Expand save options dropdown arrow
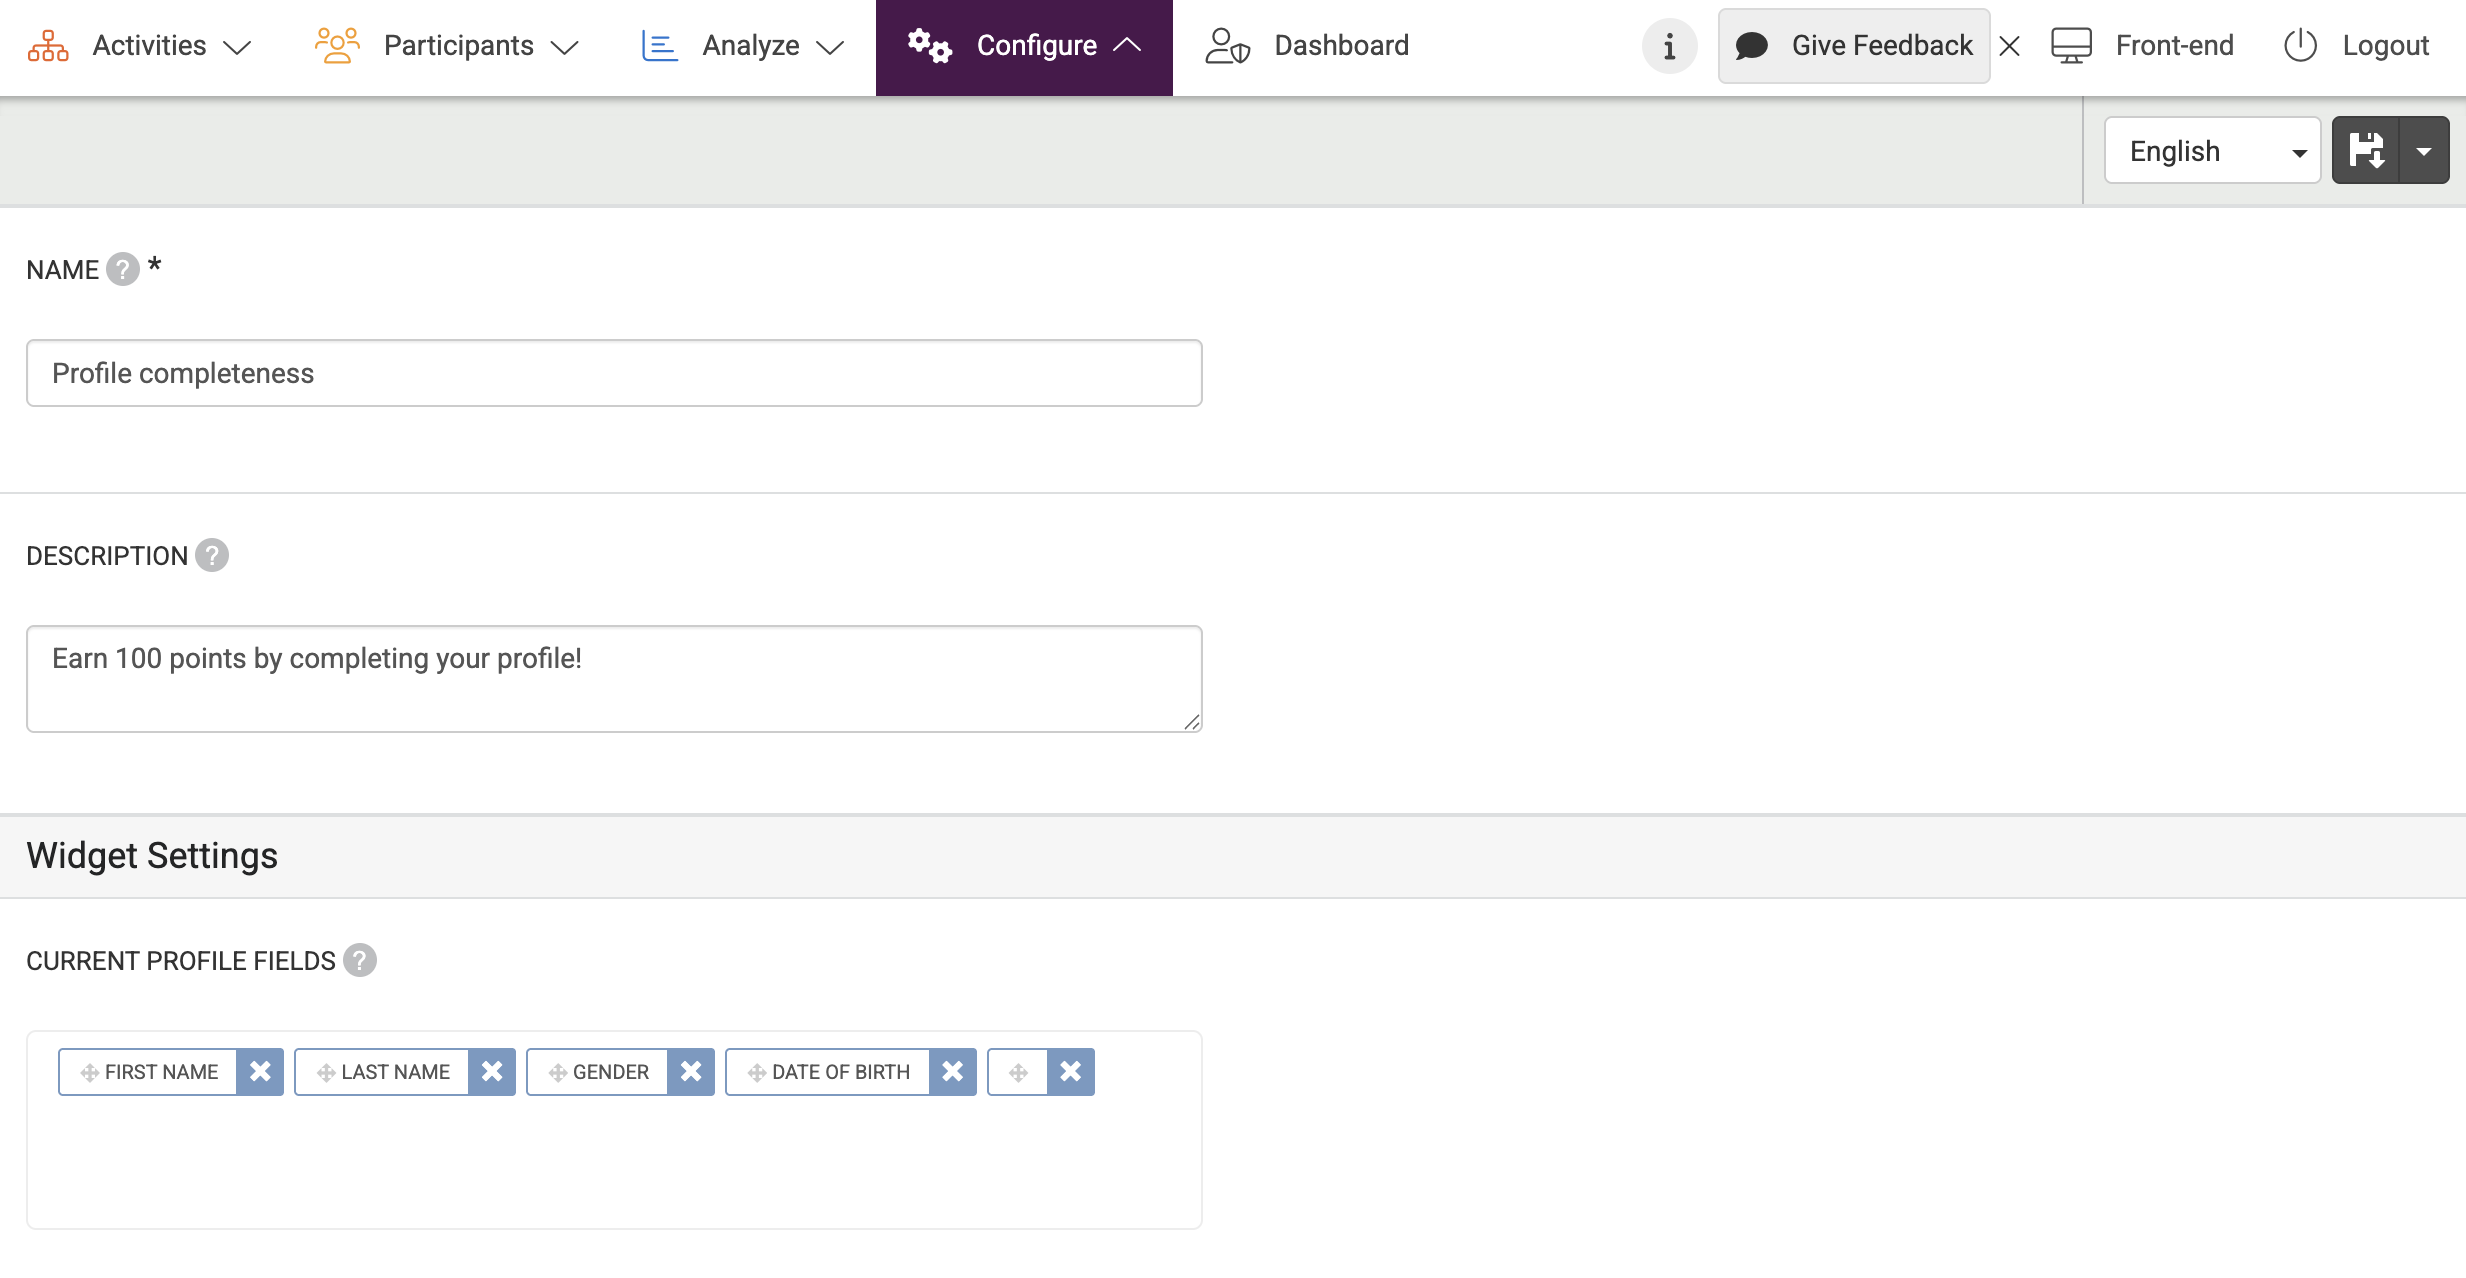The width and height of the screenshot is (2466, 1278). tap(2424, 151)
